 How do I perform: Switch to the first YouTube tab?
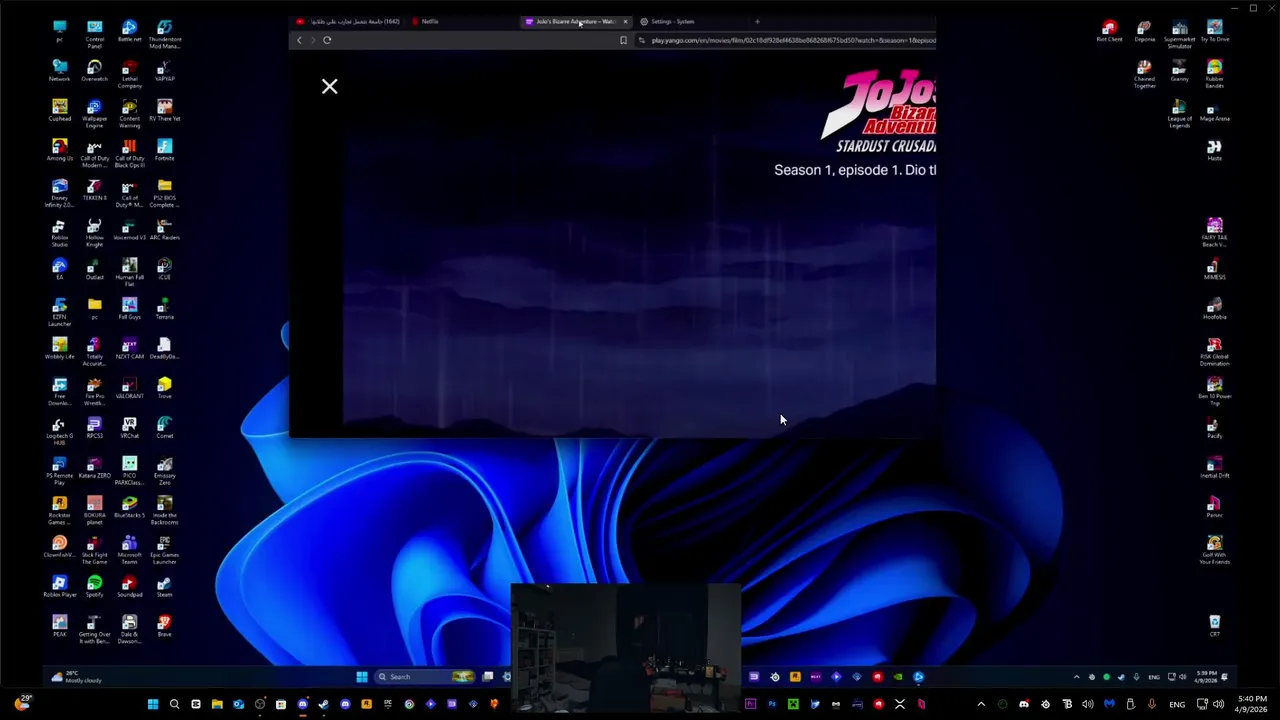coord(348,21)
